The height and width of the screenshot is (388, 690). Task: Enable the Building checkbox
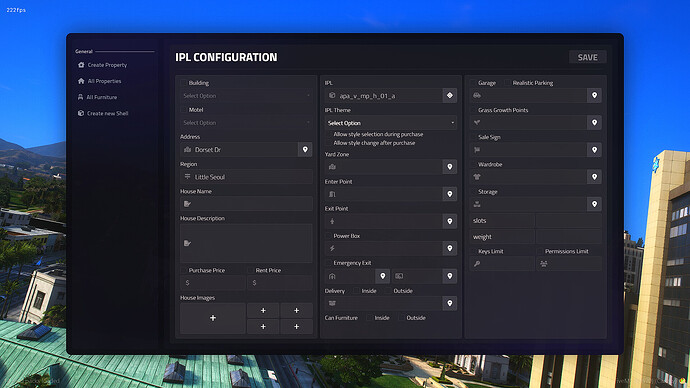pyautogui.click(x=184, y=83)
